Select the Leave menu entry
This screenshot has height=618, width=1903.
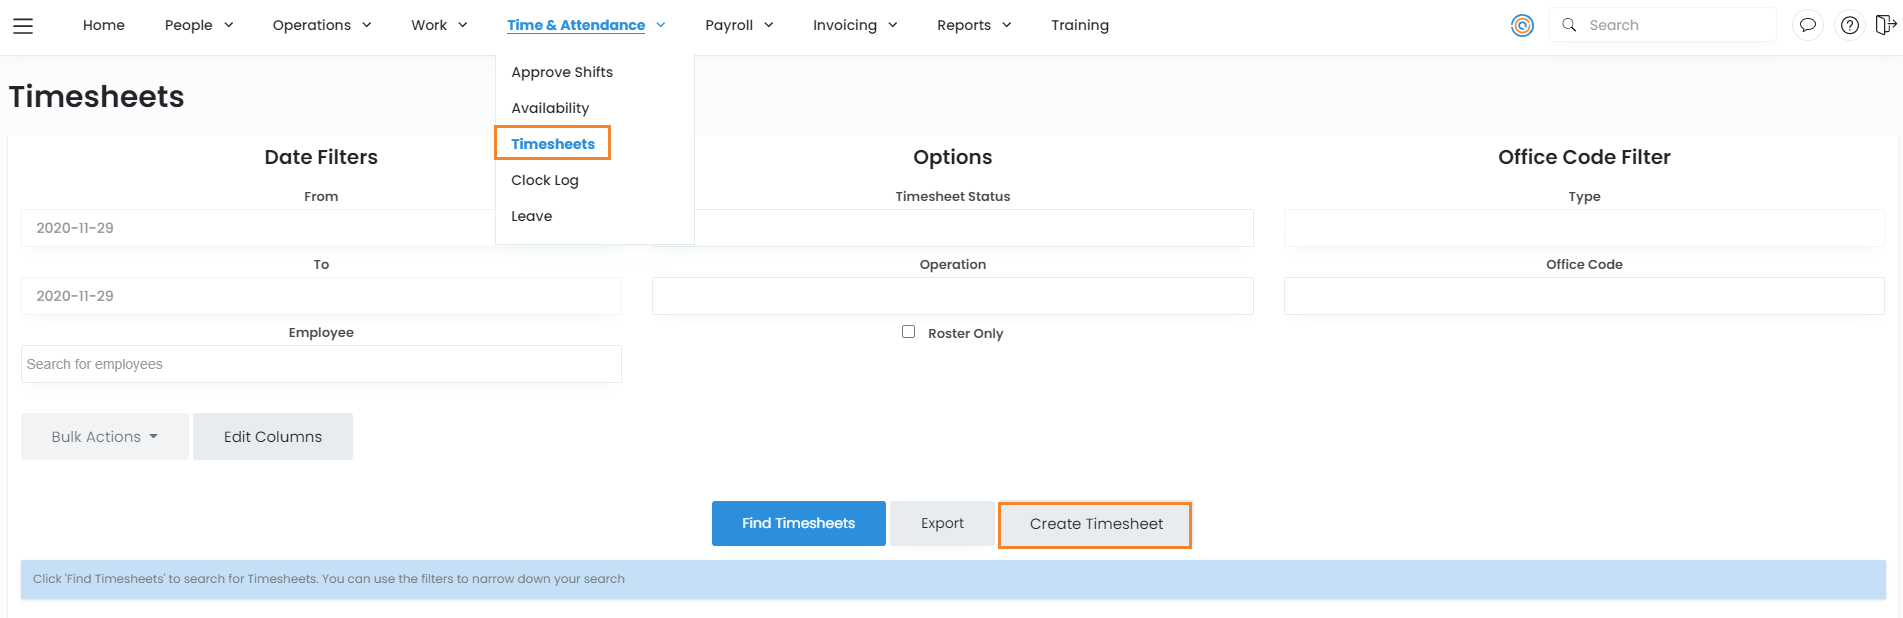point(531,216)
